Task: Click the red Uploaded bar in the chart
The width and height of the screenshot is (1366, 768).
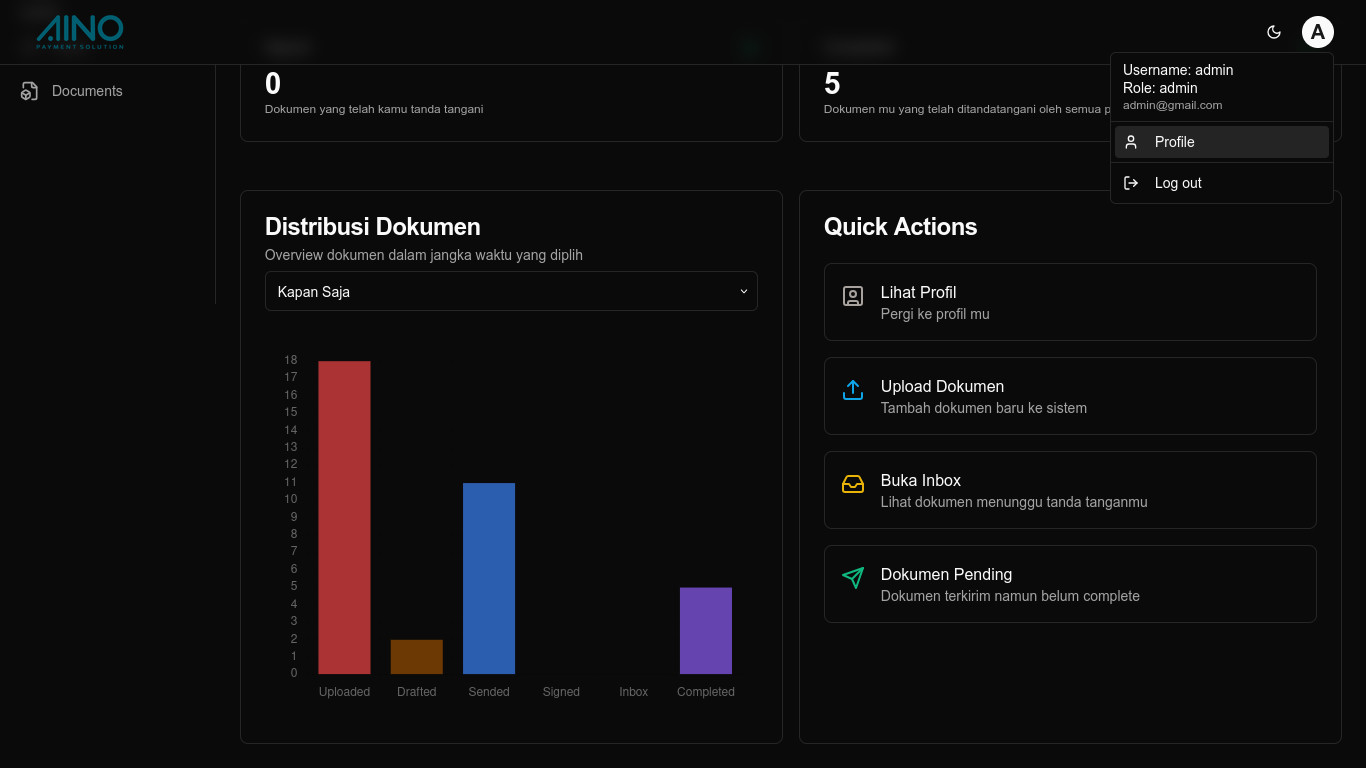Action: [344, 515]
